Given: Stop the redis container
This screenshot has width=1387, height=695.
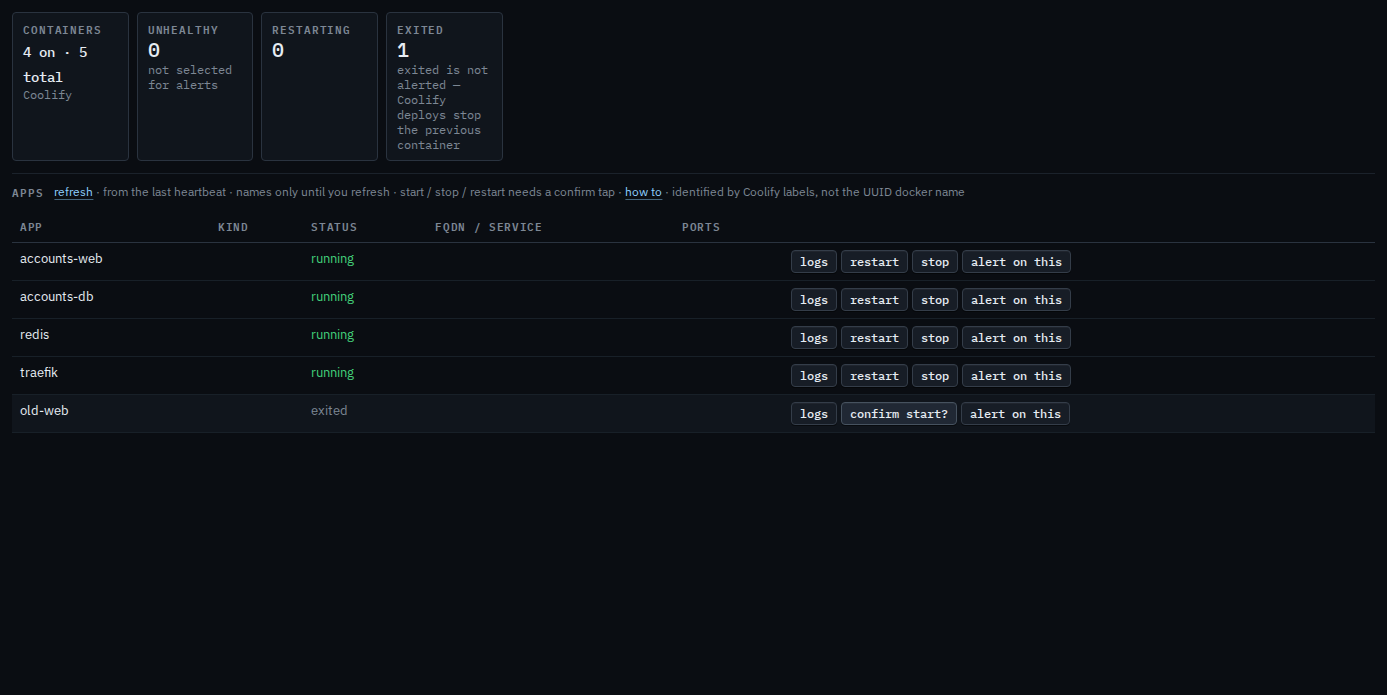Looking at the screenshot, I should click(x=935, y=338).
